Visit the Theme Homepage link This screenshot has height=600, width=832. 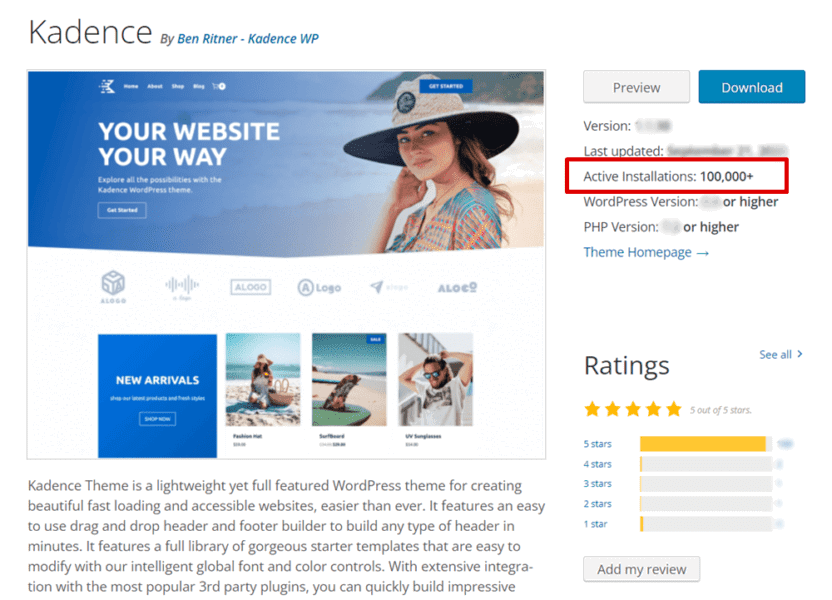[x=646, y=252]
